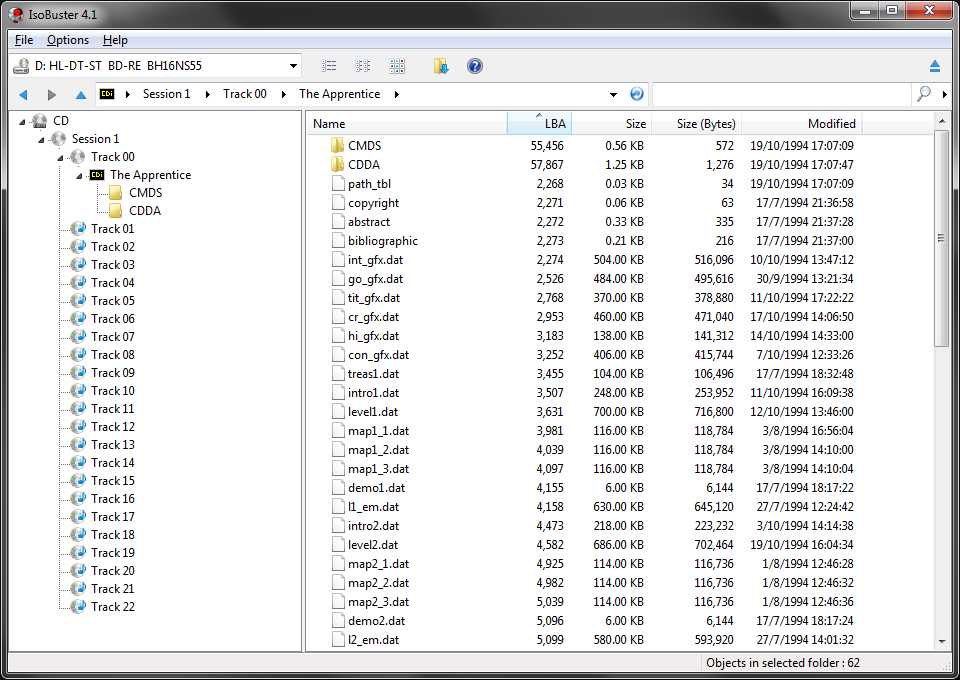Image resolution: width=960 pixels, height=680 pixels.
Task: Select the file intro1.dat
Action: pos(373,392)
